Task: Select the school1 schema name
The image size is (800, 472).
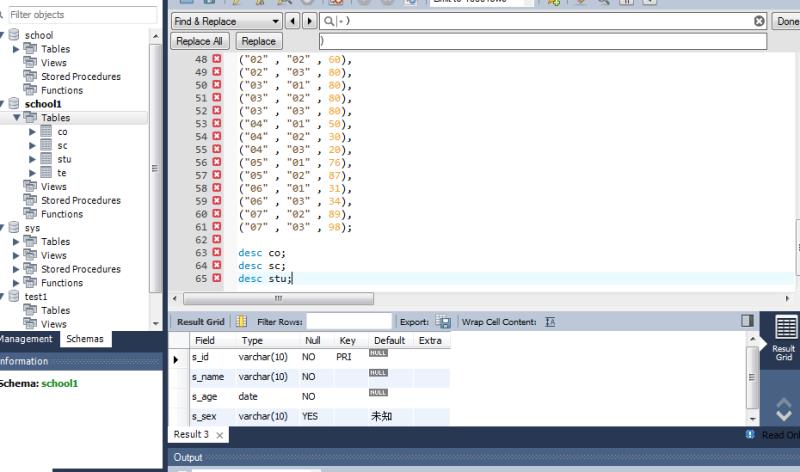Action: [x=43, y=104]
